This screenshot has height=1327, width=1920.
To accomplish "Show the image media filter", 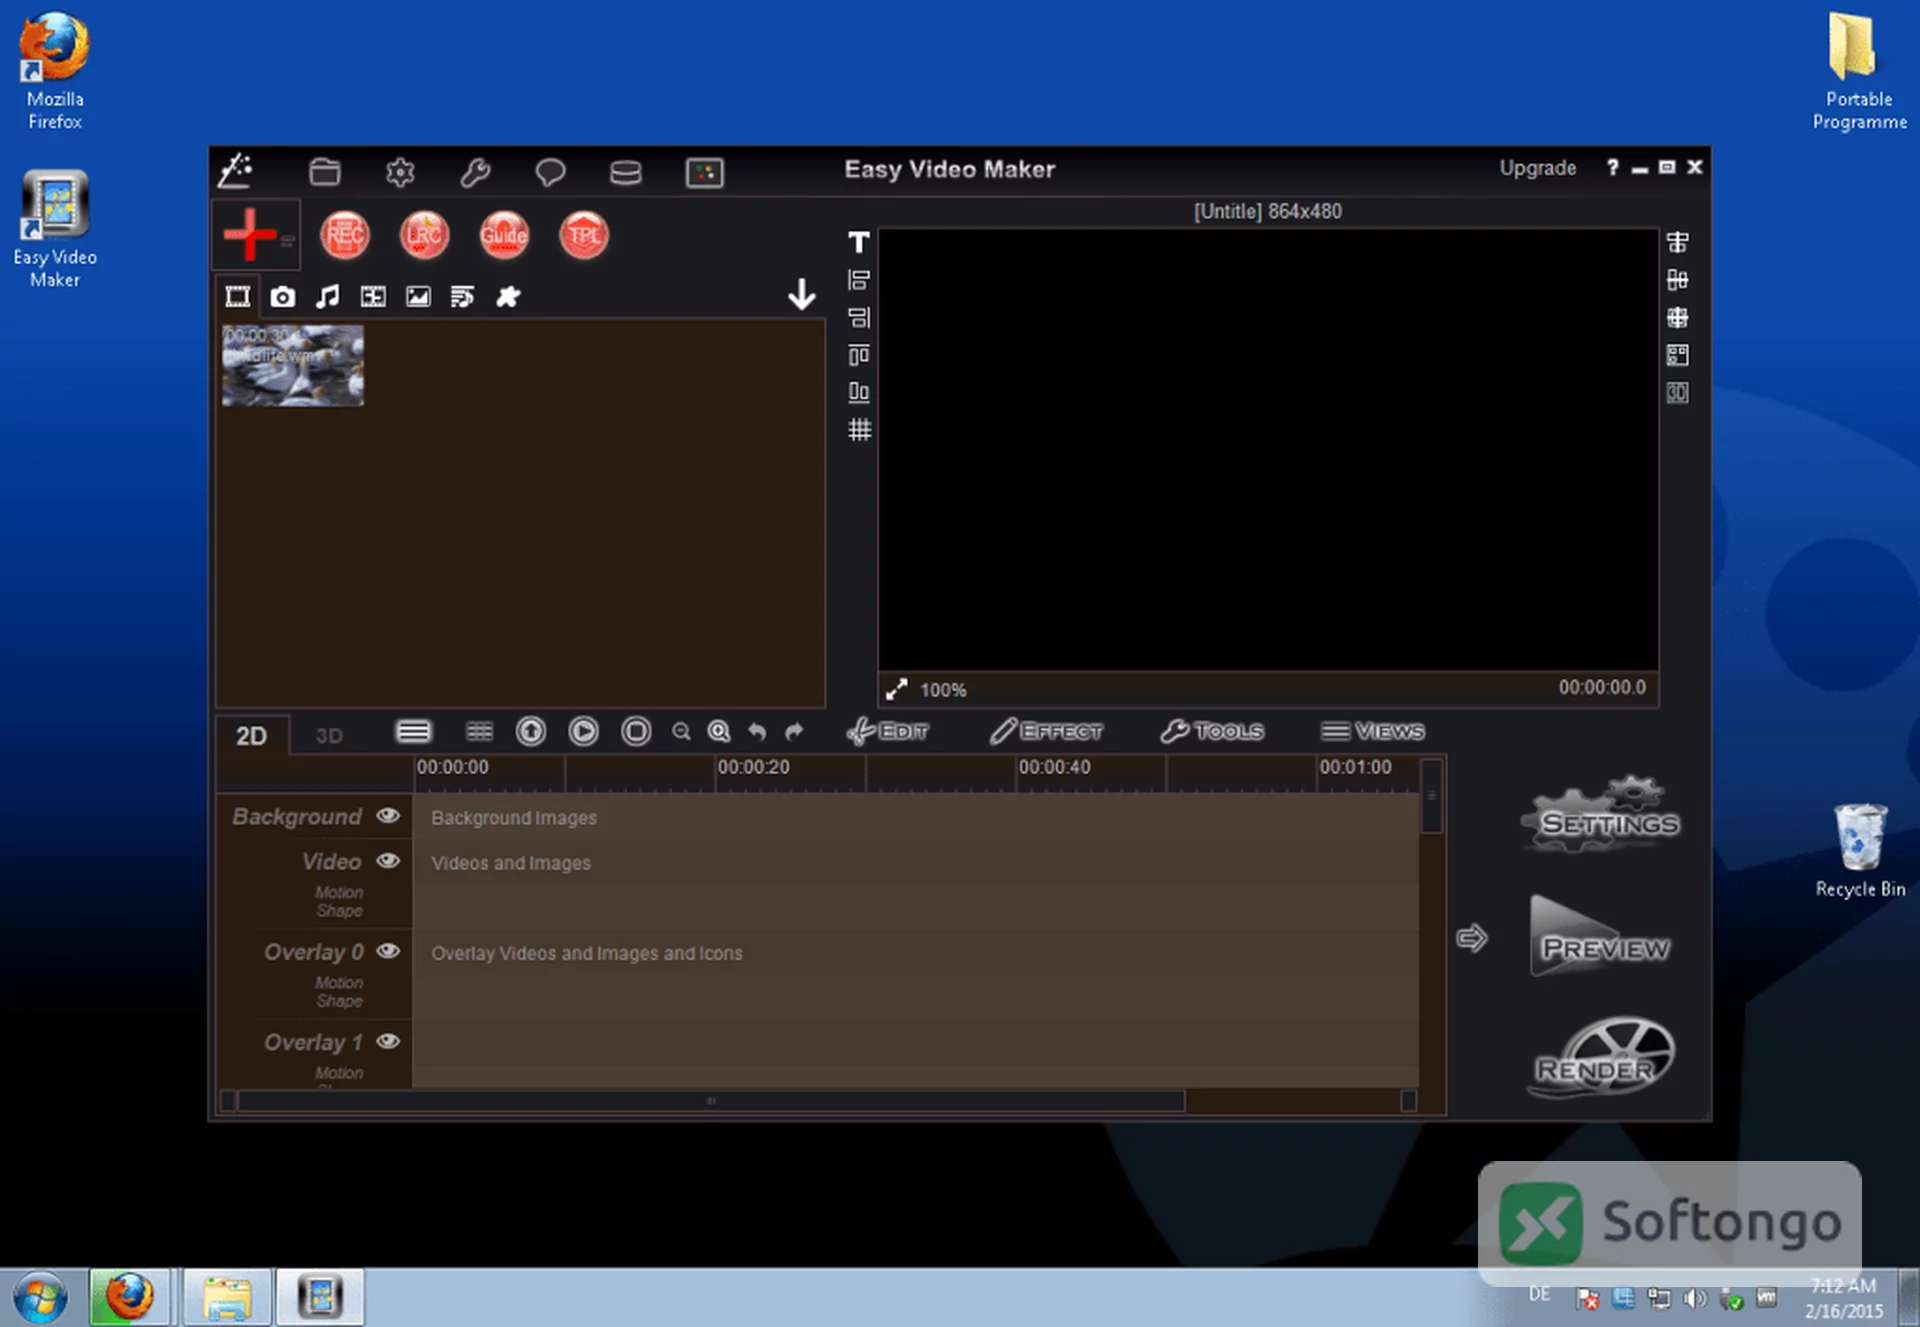I will point(418,296).
